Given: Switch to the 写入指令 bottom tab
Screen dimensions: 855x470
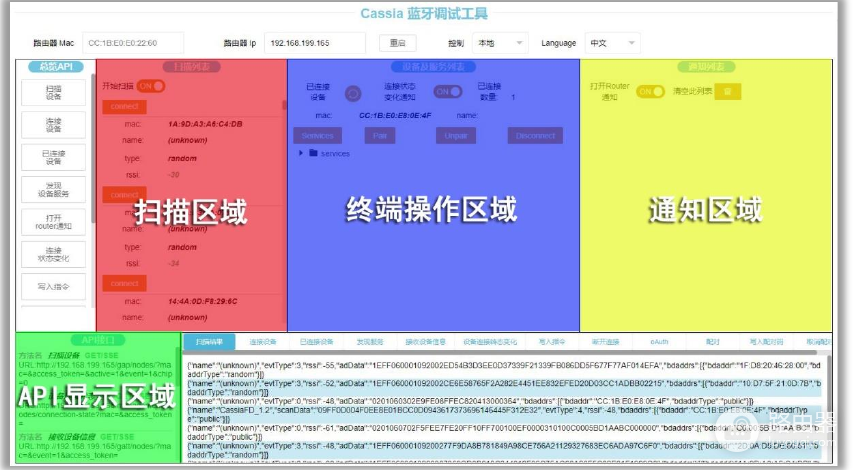Looking at the screenshot, I should [551, 342].
